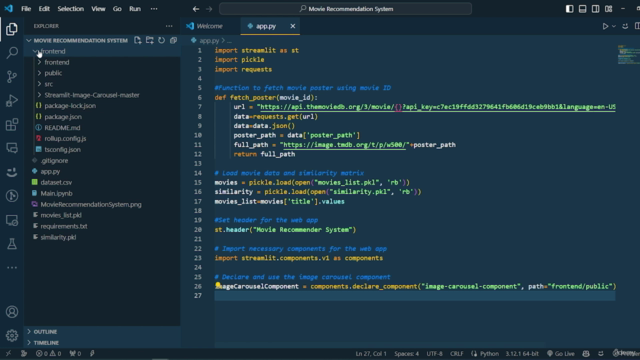Collapse the top-level frontend folder
640x360 pixels.
[x=53, y=51]
